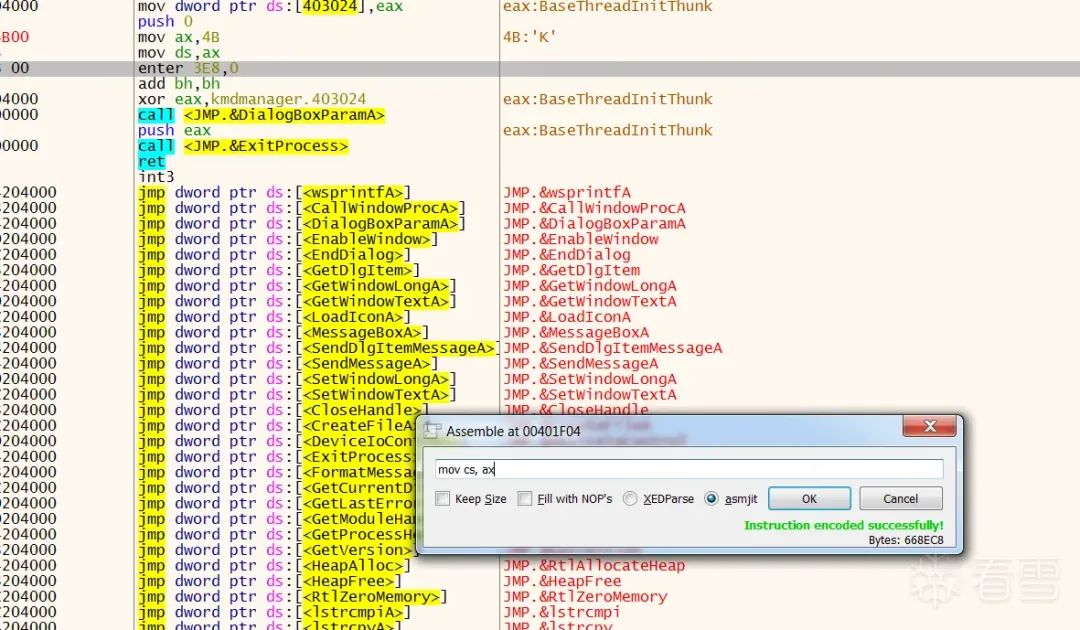Select the jmp to <GetVersion> row
The height and width of the screenshot is (630, 1080).
276,549
